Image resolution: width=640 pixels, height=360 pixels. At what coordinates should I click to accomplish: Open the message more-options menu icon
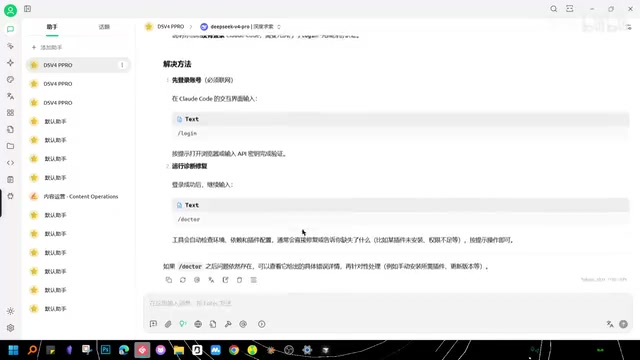[253, 280]
